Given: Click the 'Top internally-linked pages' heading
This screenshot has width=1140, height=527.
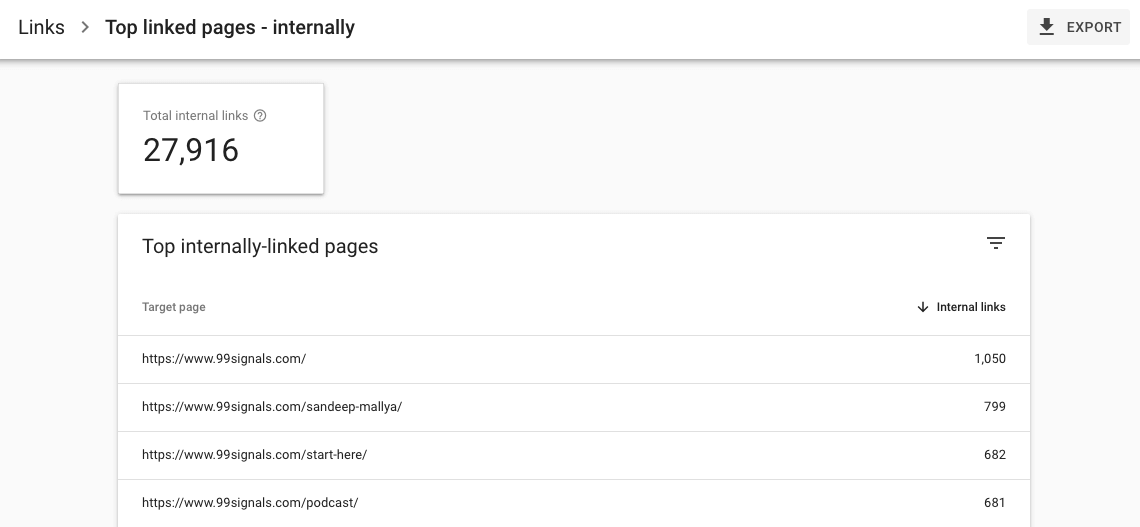Looking at the screenshot, I should click(x=260, y=246).
